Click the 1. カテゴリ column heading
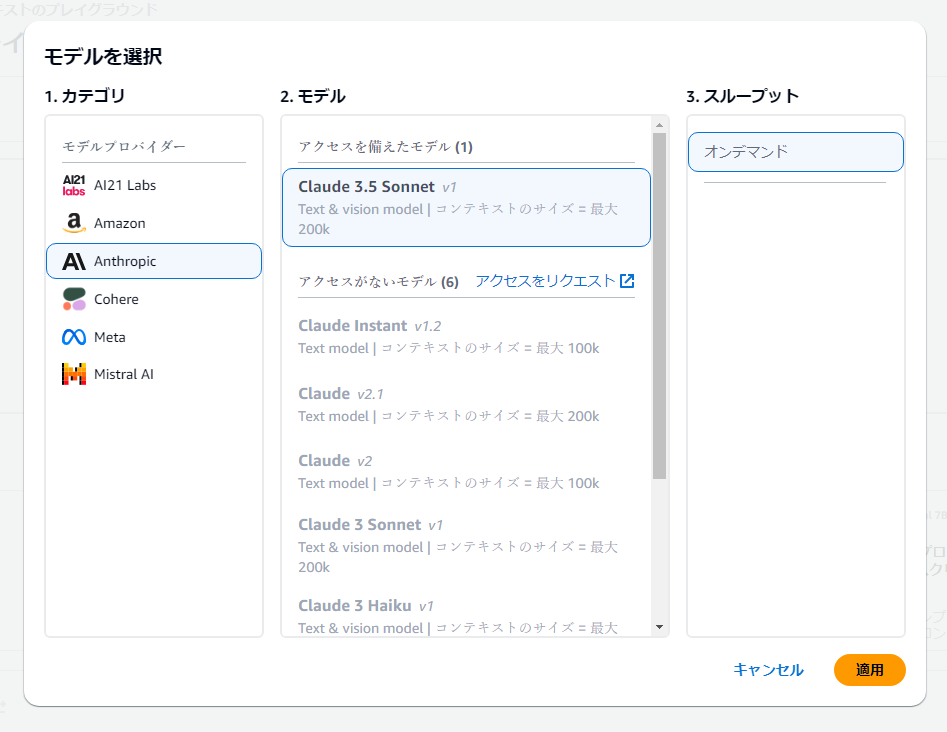 point(85,96)
